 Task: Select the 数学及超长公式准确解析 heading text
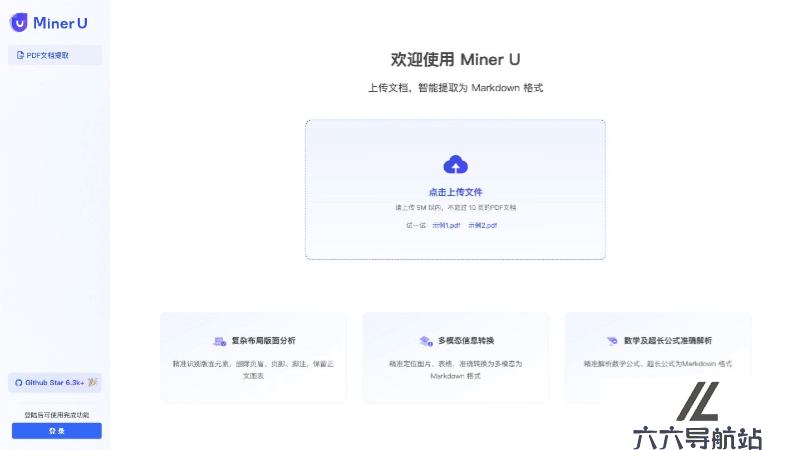click(668, 341)
